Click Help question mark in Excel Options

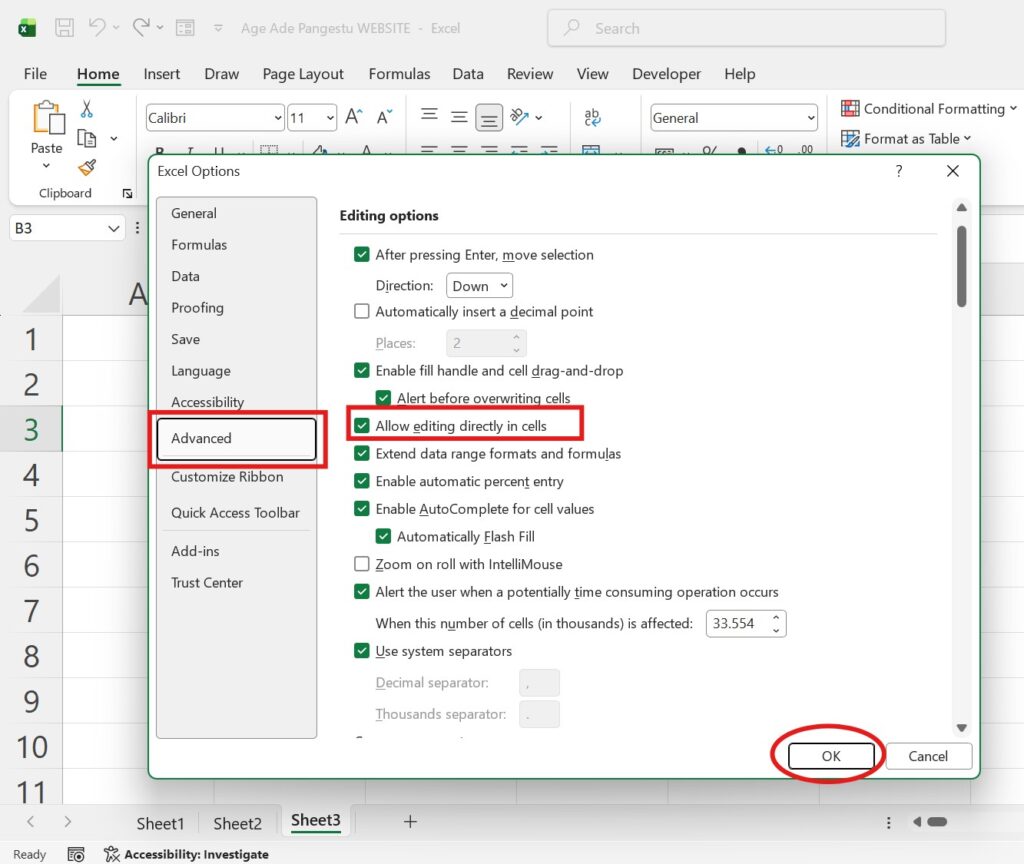click(899, 171)
